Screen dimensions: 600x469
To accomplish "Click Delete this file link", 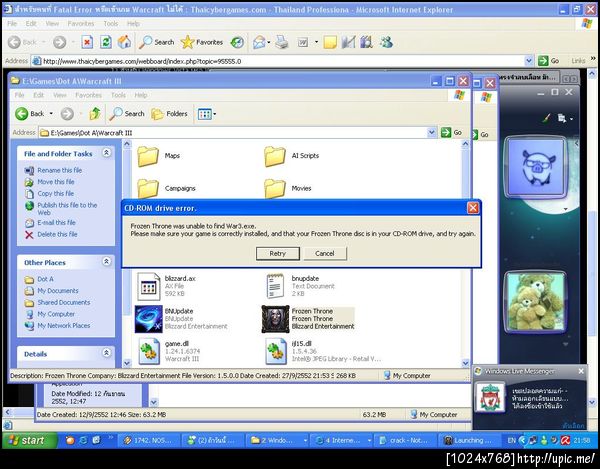I will click(57, 234).
